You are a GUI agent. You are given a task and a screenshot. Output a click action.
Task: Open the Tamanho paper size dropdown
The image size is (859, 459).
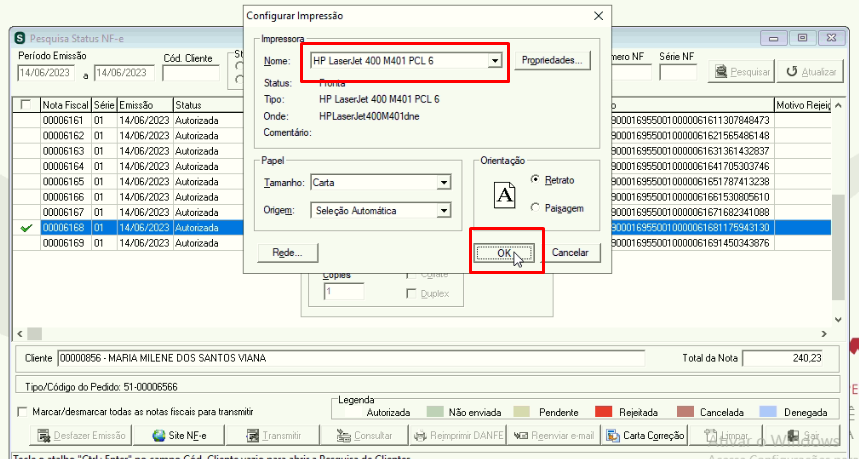pos(444,182)
